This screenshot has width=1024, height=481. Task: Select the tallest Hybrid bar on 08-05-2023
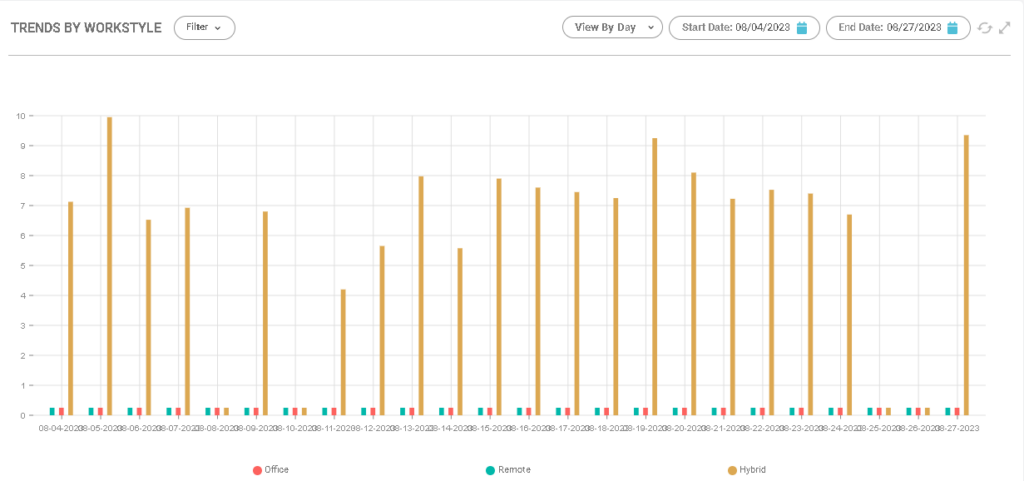(x=110, y=265)
